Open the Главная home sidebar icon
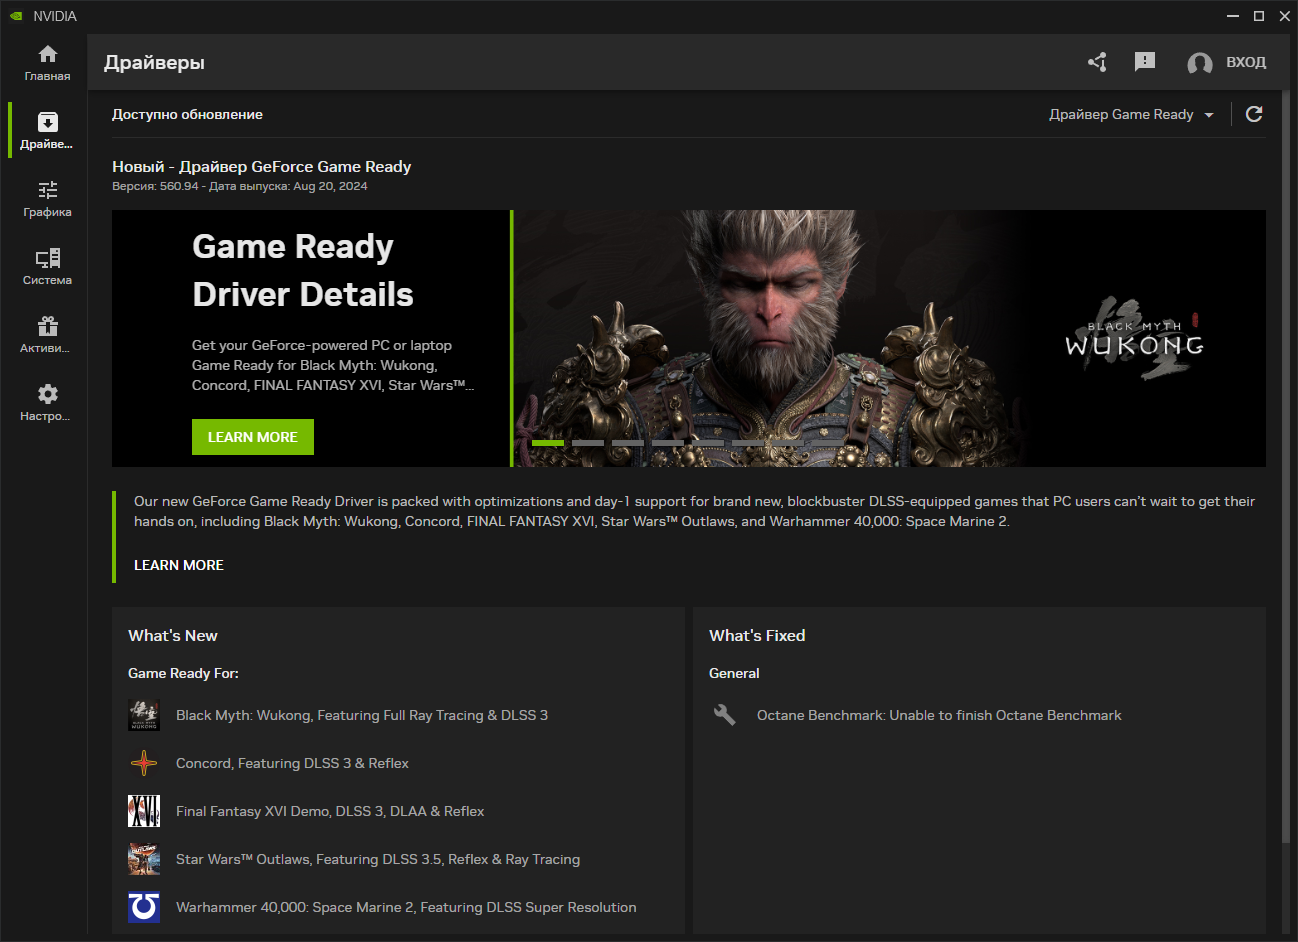The height and width of the screenshot is (942, 1298). (x=47, y=62)
